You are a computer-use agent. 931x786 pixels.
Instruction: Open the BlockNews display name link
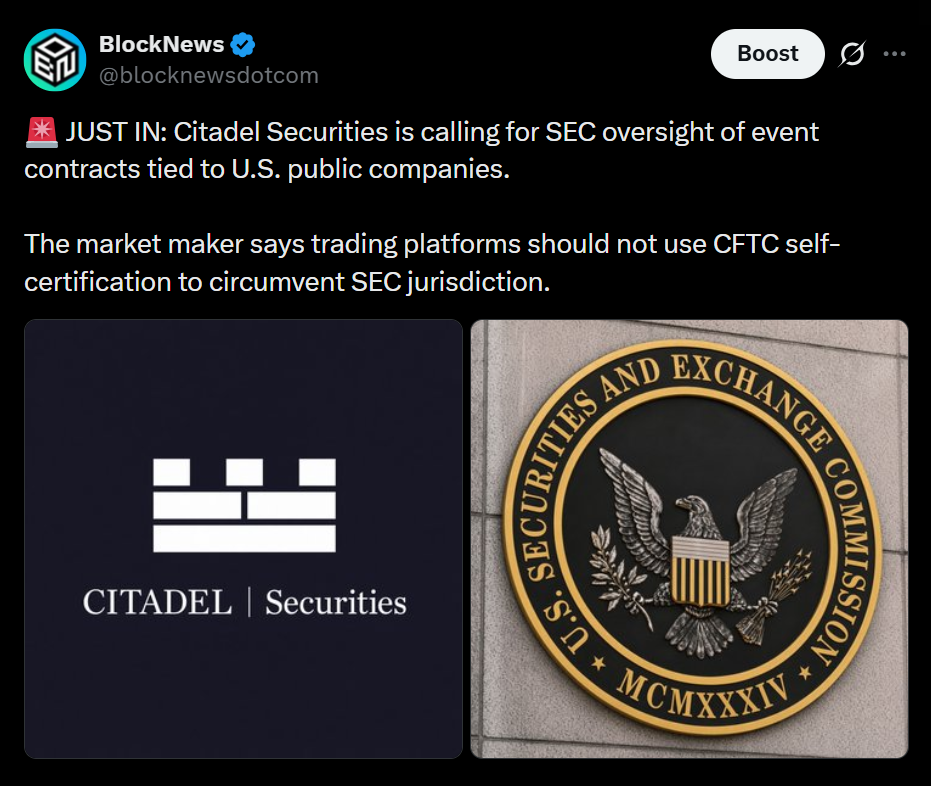(x=161, y=45)
